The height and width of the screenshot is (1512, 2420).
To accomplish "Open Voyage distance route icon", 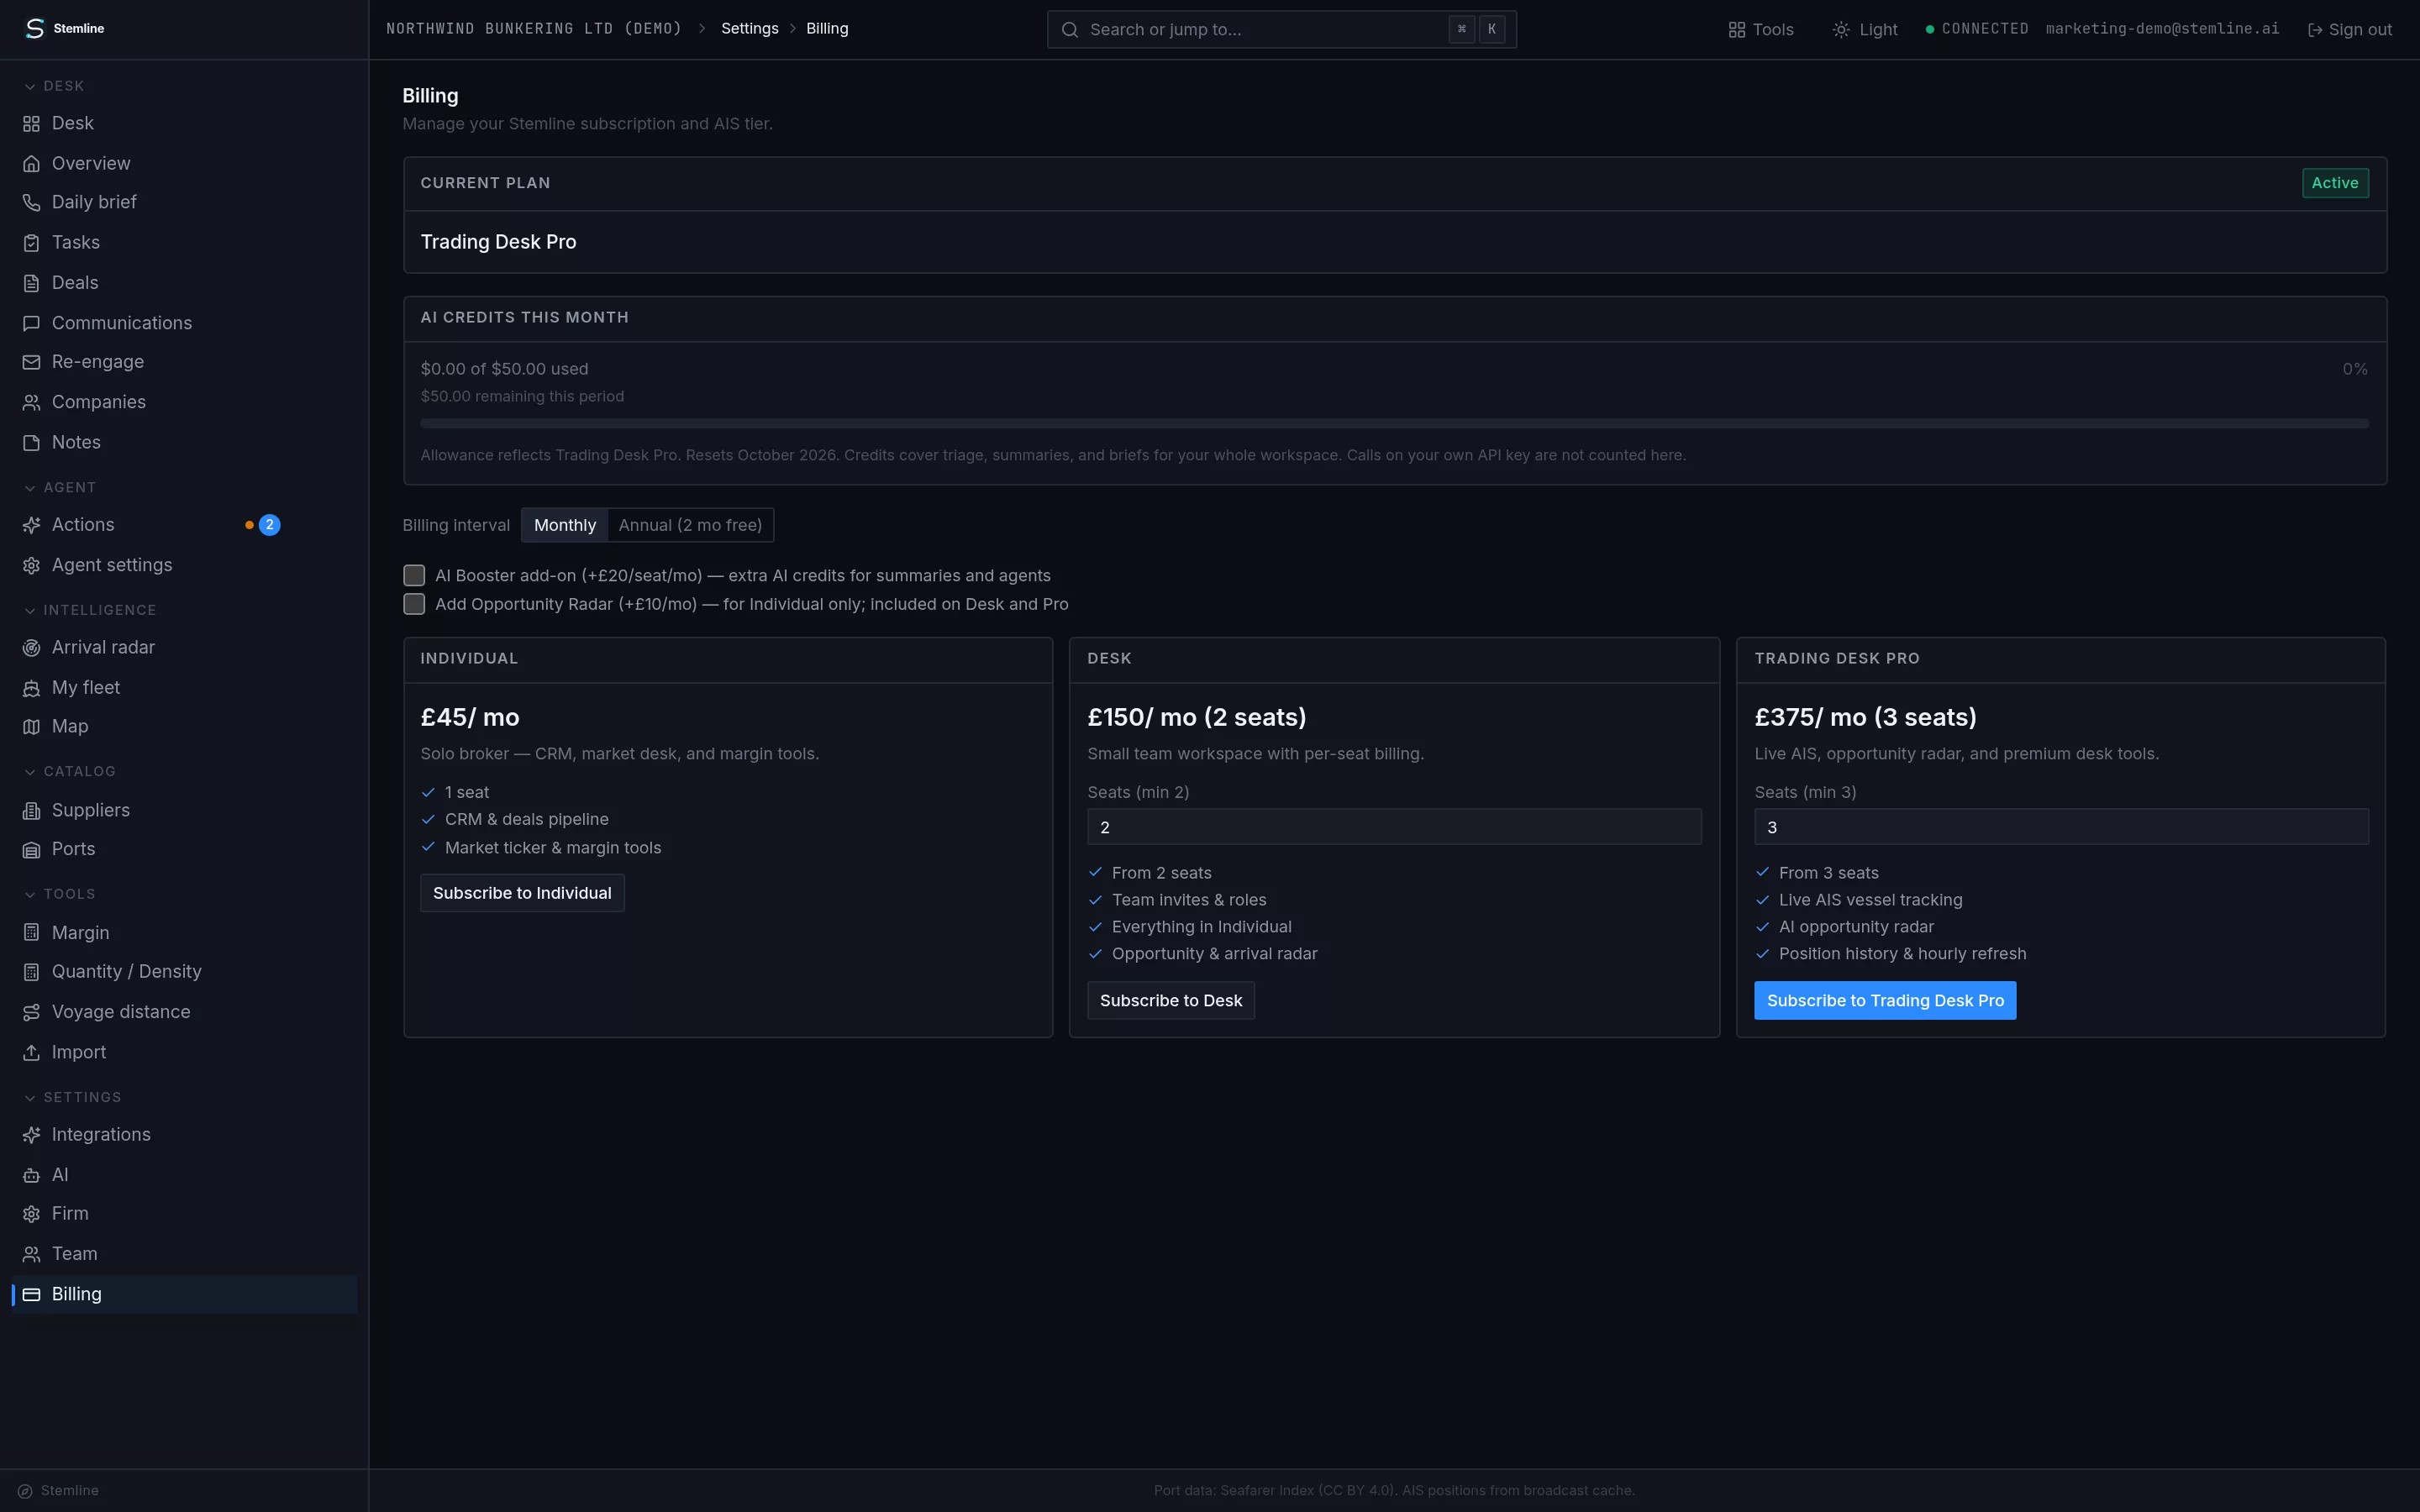I will (x=31, y=1012).
